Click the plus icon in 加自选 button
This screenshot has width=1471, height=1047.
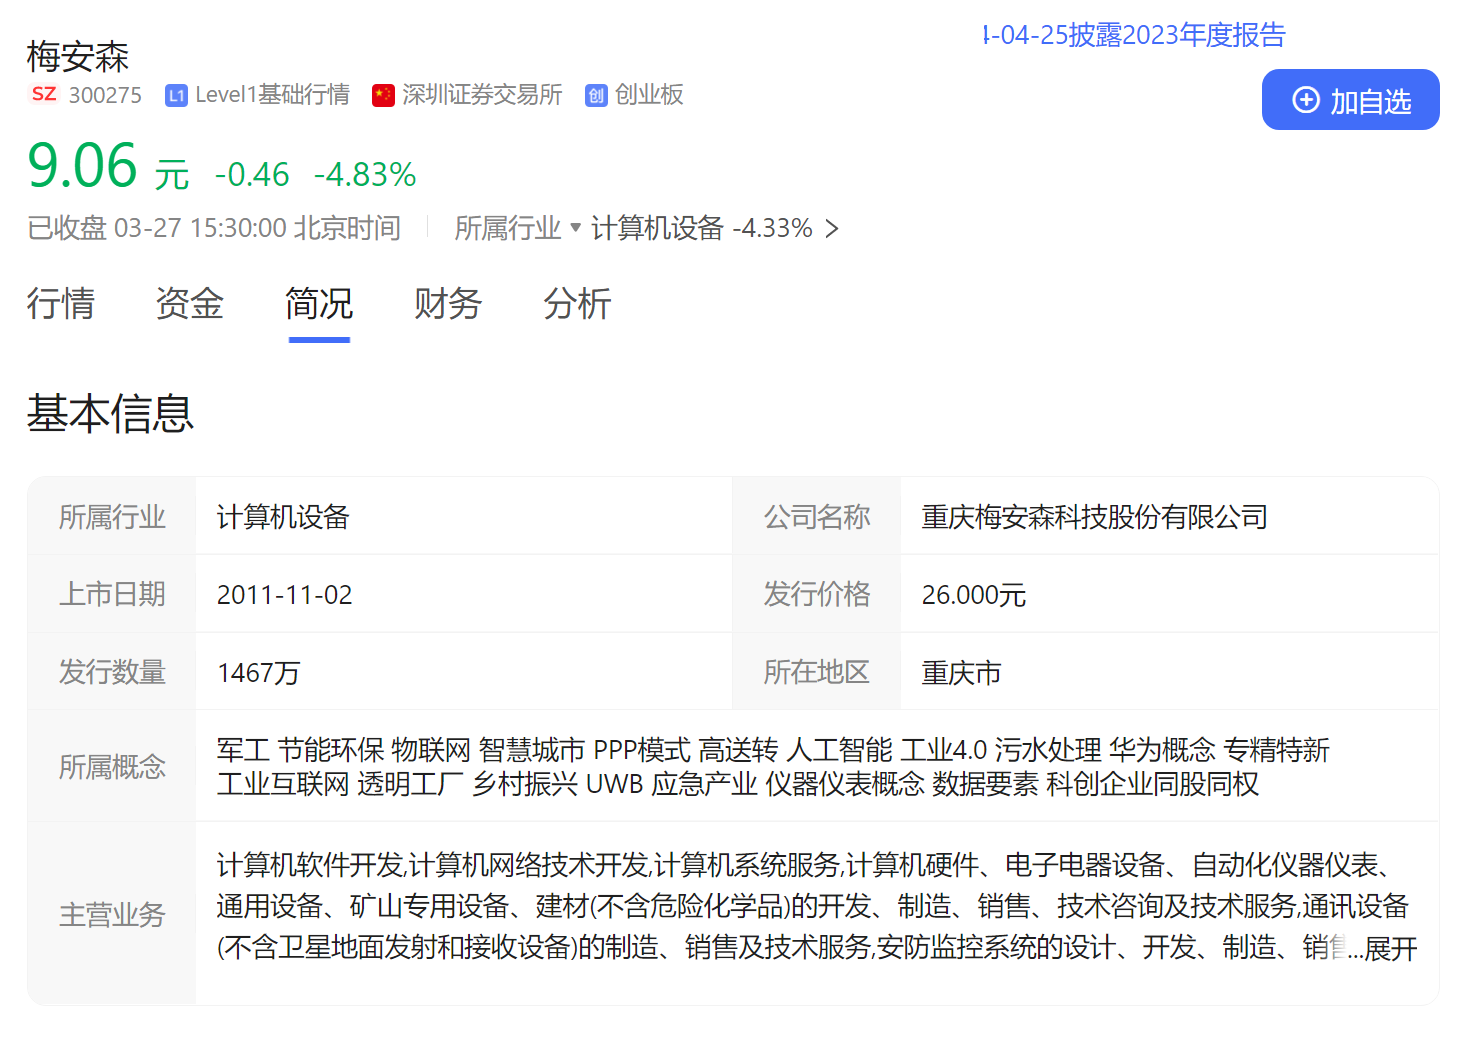click(x=1306, y=100)
